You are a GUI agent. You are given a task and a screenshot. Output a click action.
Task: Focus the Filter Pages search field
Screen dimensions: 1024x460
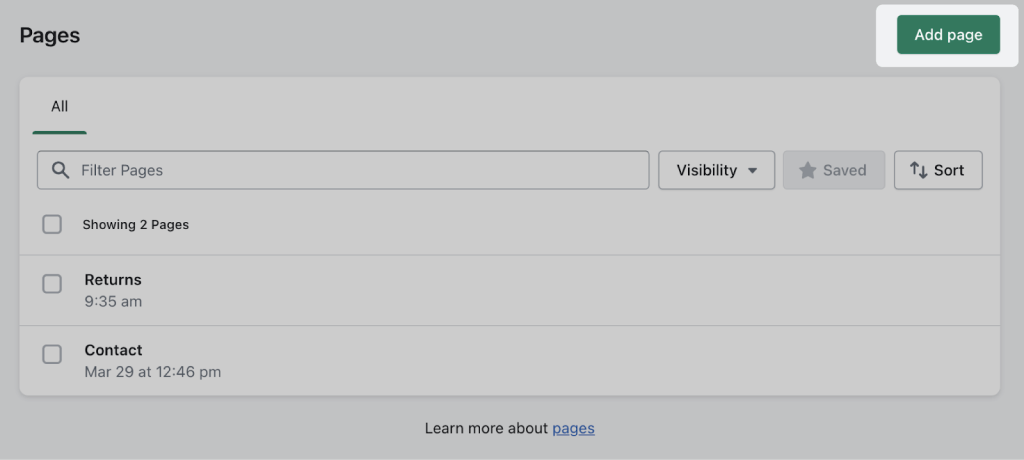343,171
